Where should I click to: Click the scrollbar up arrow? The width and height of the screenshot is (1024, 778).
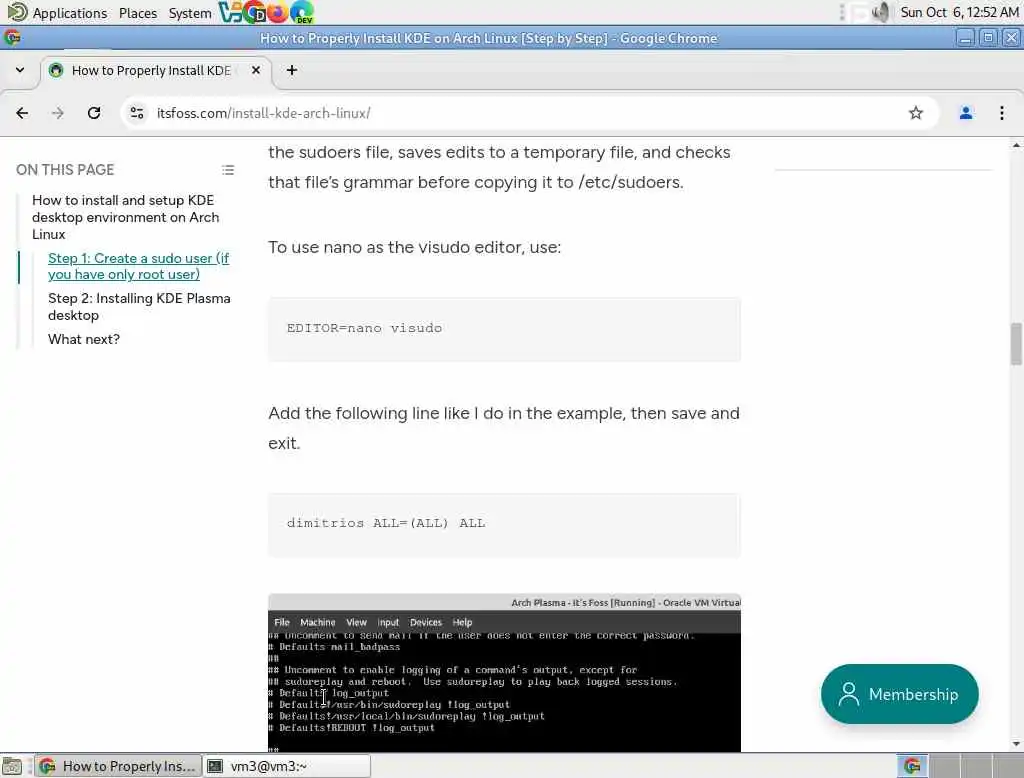[x=1016, y=145]
